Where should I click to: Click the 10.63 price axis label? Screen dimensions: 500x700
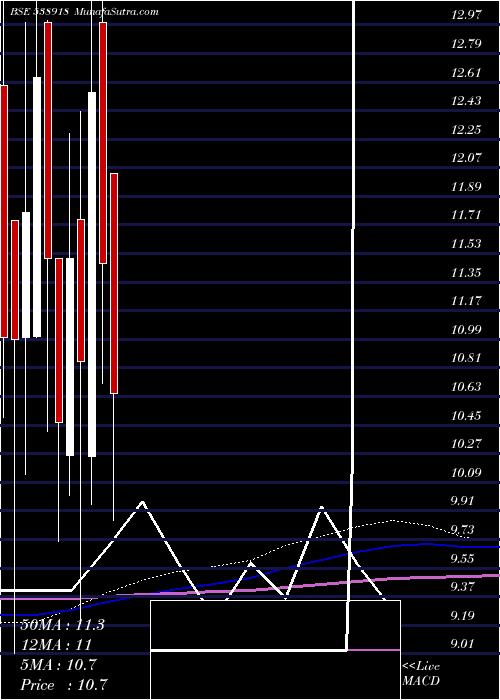467,387
